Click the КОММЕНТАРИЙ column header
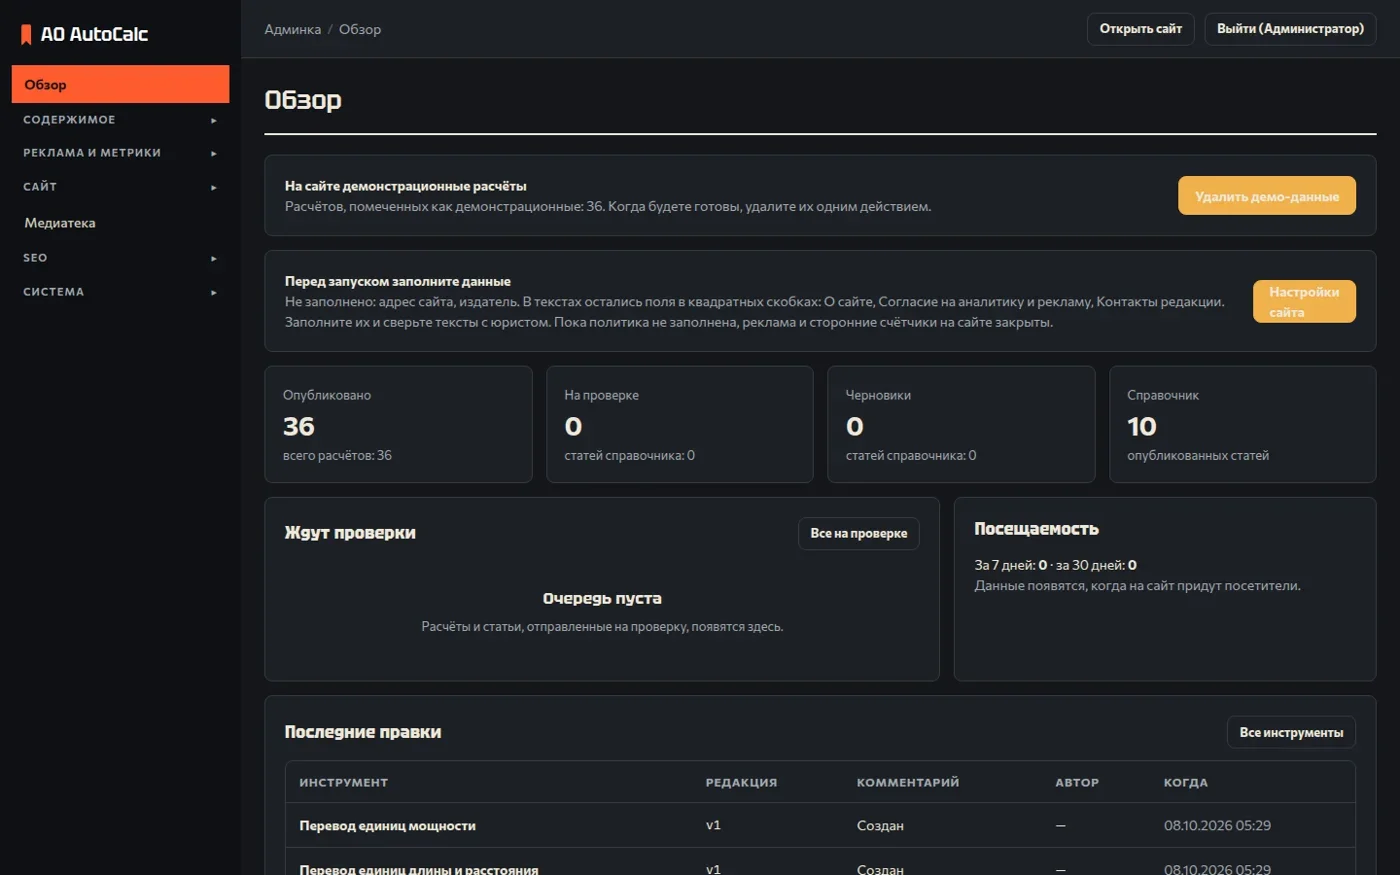The height and width of the screenshot is (875, 1400). pyautogui.click(x=908, y=783)
